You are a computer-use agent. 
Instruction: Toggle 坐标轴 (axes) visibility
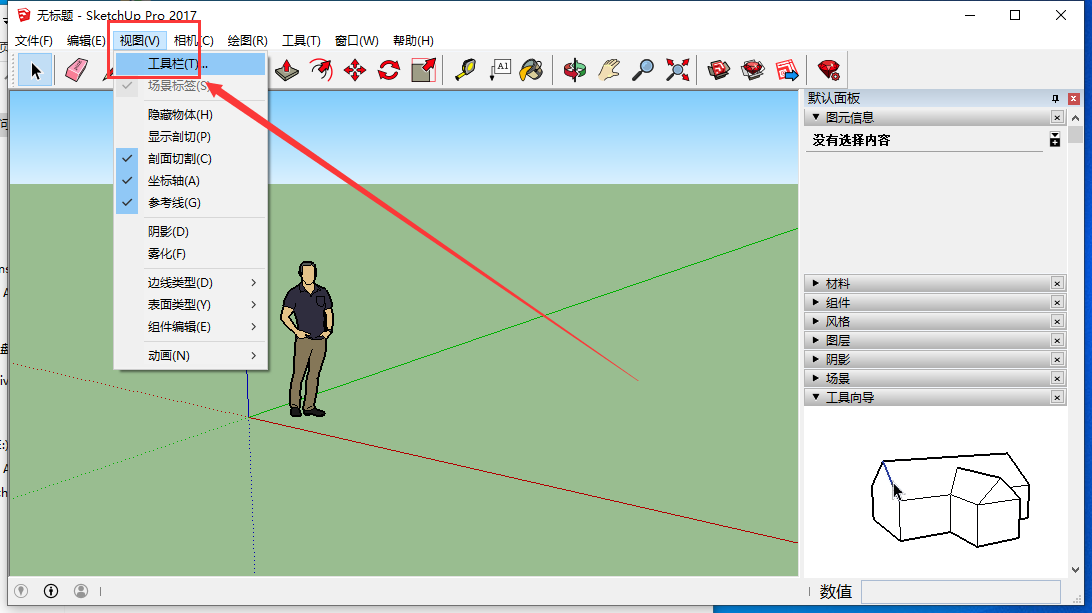tap(174, 181)
